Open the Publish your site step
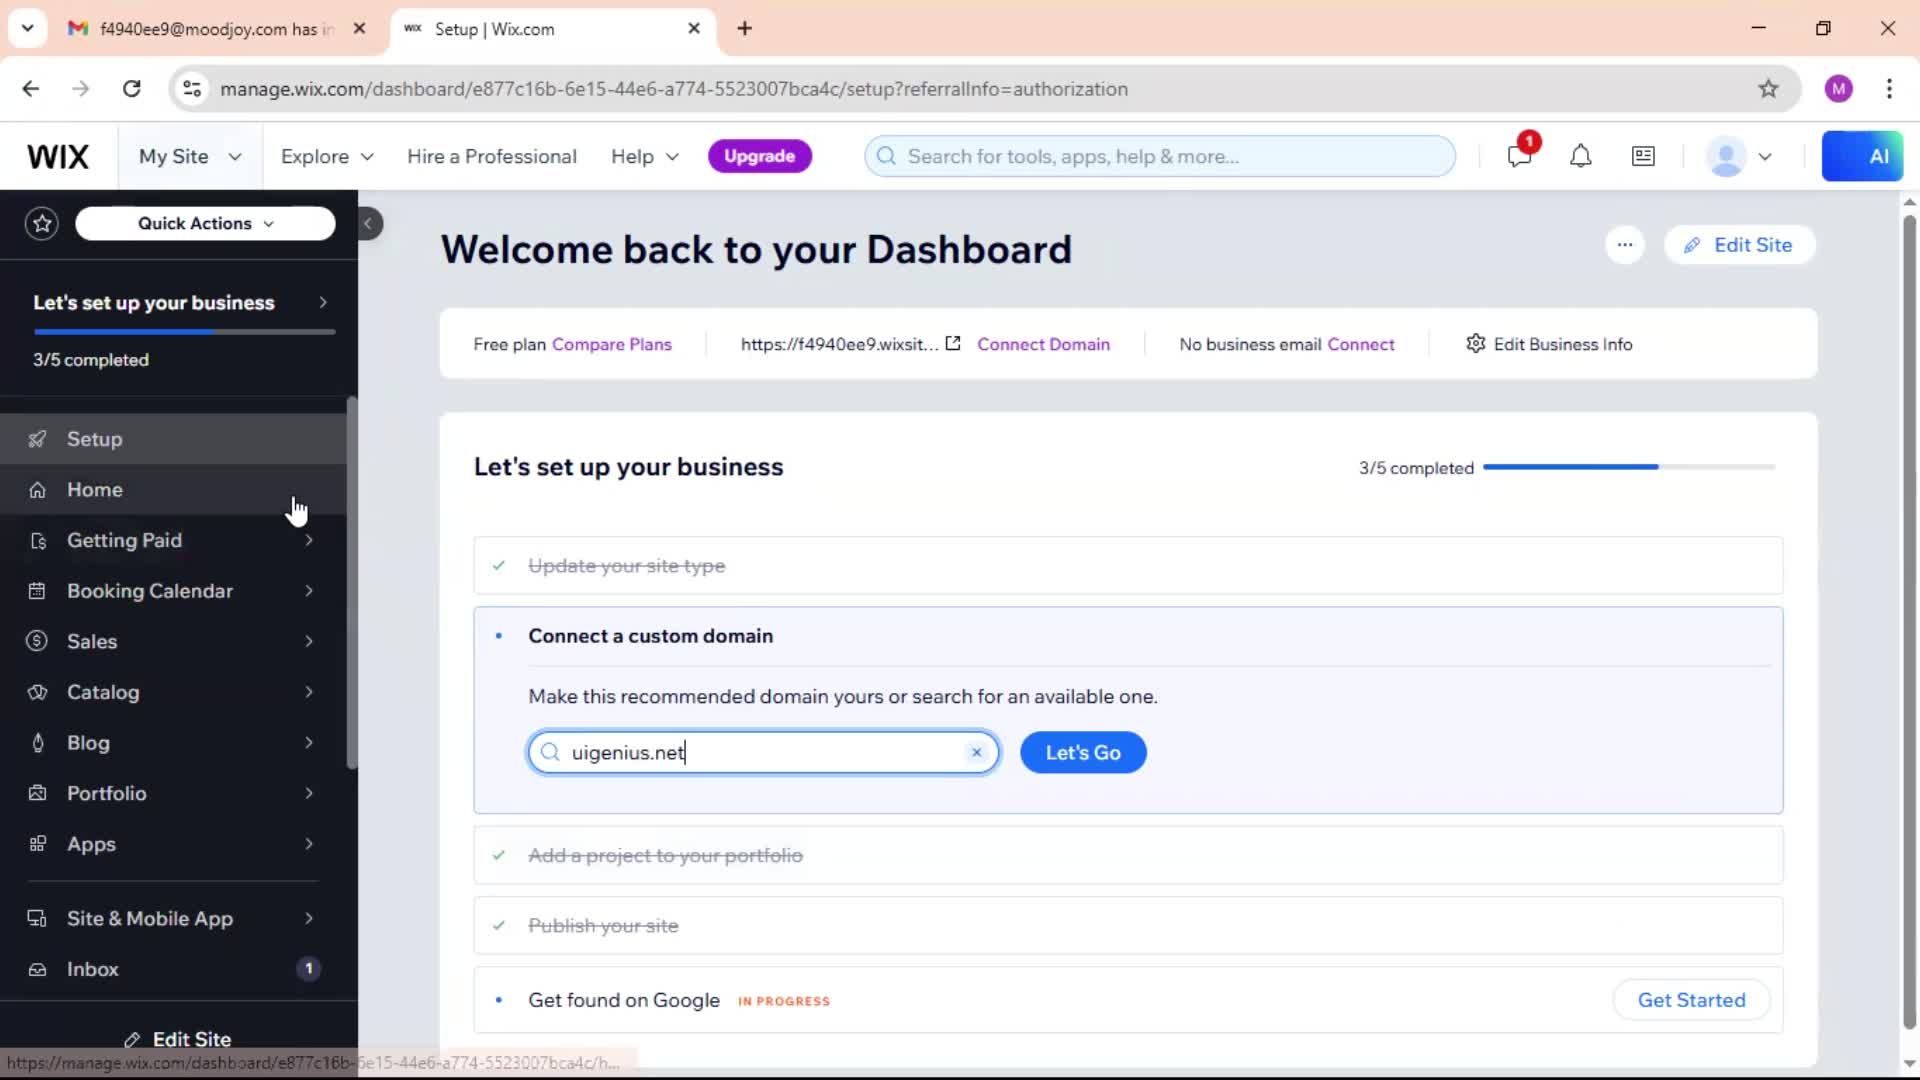Viewport: 1920px width, 1080px height. 1128,925
